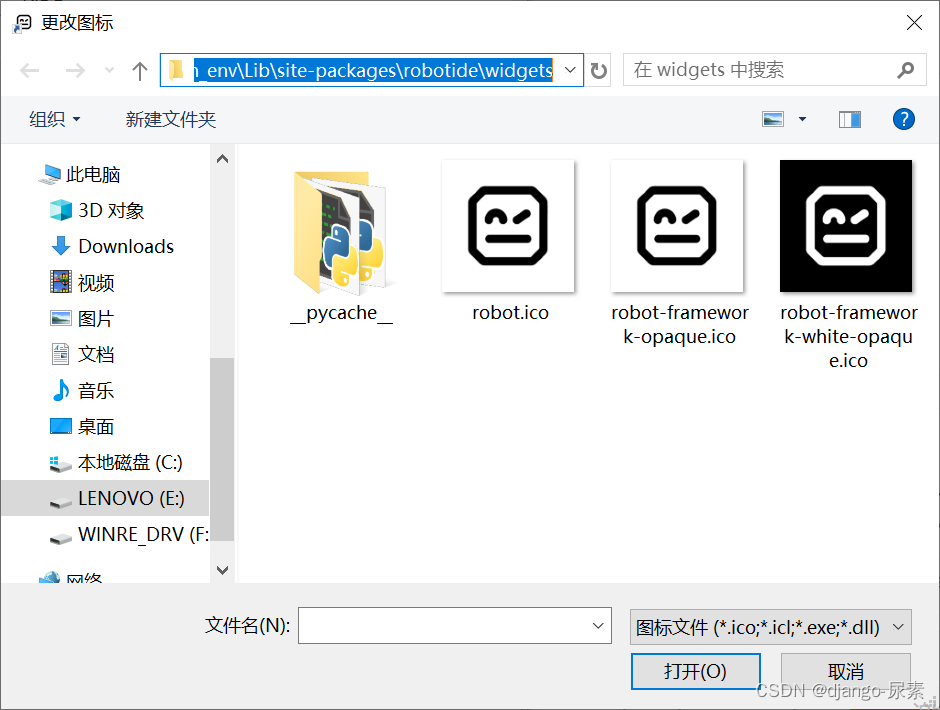Close the 更改图标 dialog
Viewport: 940px width, 710px height.
pyautogui.click(x=914, y=23)
